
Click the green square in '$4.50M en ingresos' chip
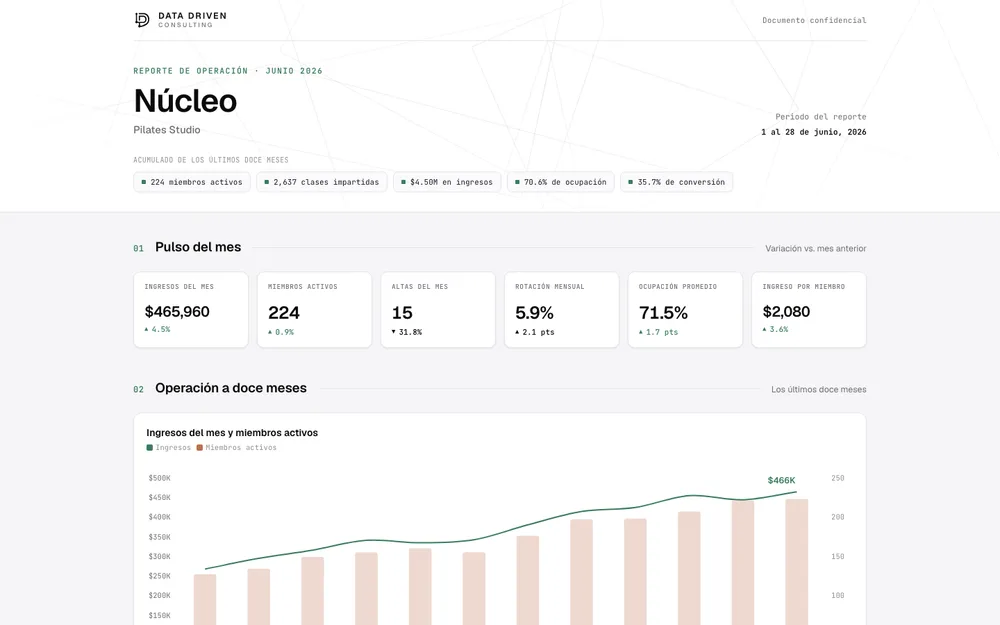[x=403, y=182]
